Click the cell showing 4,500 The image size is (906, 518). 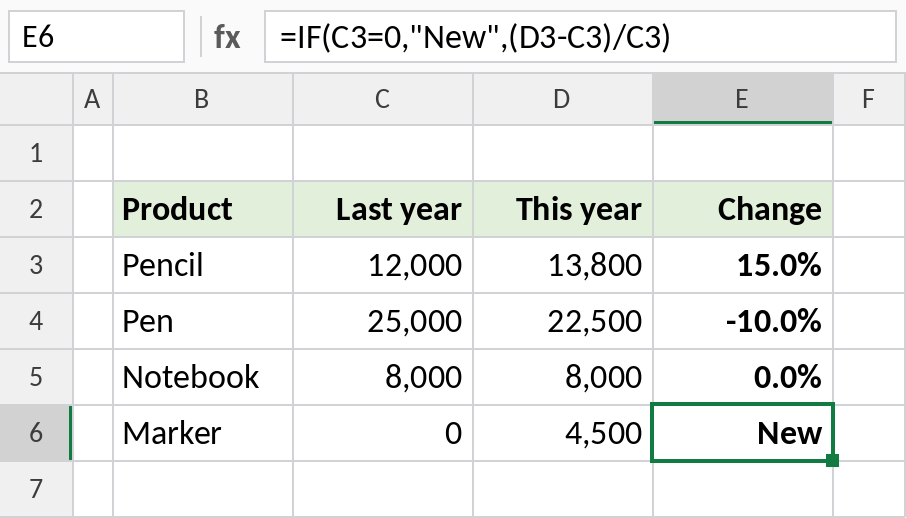563,433
